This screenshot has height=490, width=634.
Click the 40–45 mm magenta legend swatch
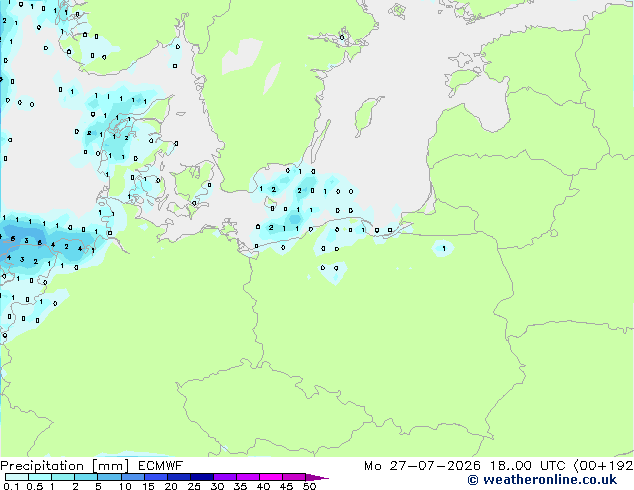pyautogui.click(x=271, y=477)
